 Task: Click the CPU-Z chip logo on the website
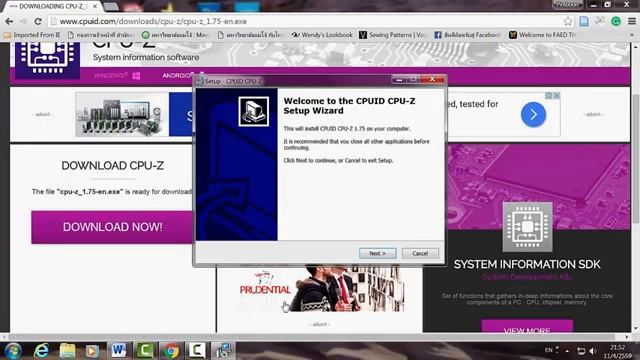pyautogui.click(x=48, y=60)
